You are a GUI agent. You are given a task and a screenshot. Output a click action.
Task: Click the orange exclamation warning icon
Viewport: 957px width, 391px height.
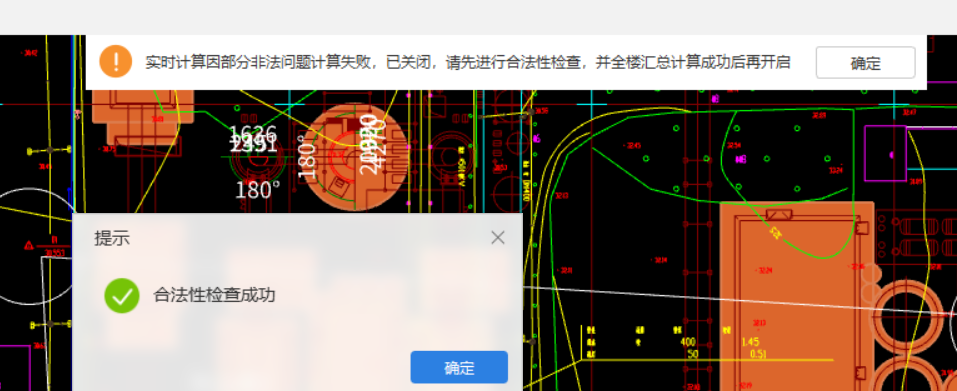pos(115,62)
